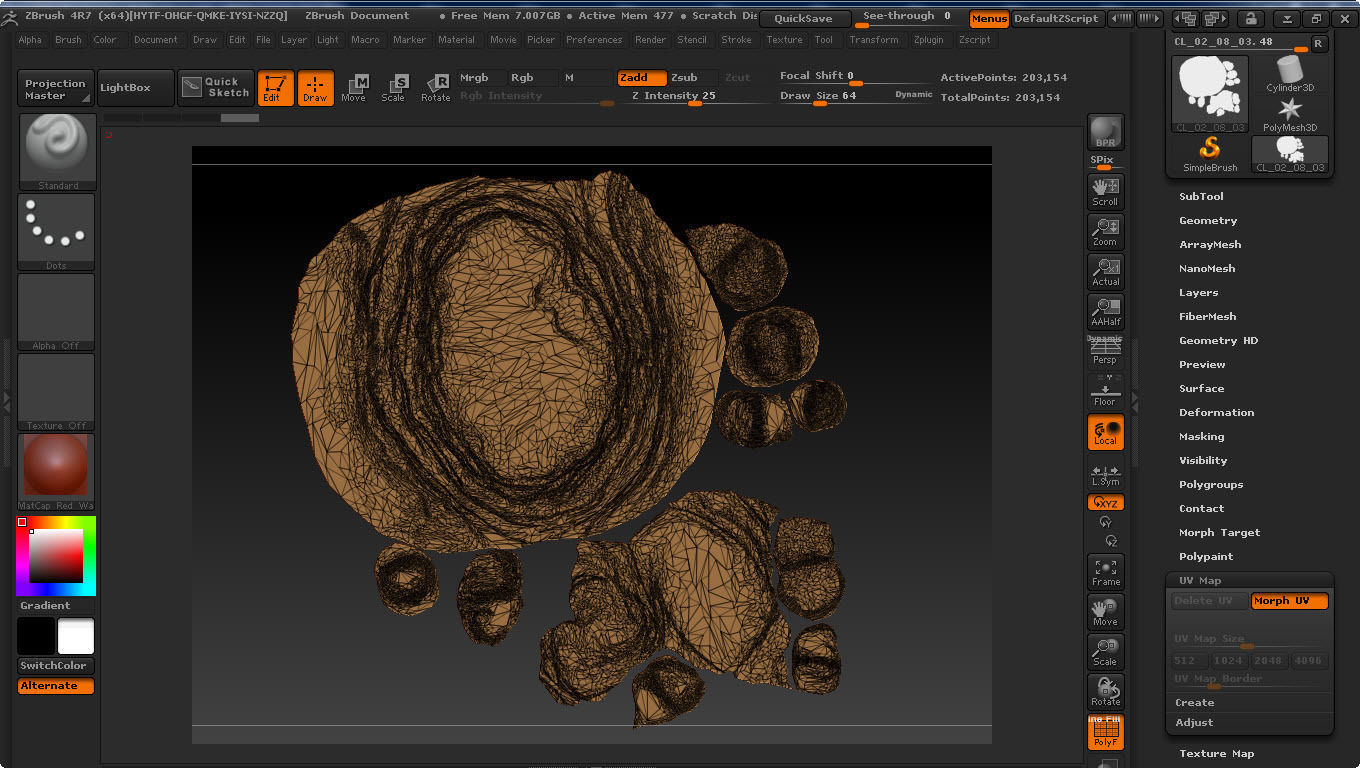Click the QuickSave button
The image size is (1360, 768).
tap(805, 19)
